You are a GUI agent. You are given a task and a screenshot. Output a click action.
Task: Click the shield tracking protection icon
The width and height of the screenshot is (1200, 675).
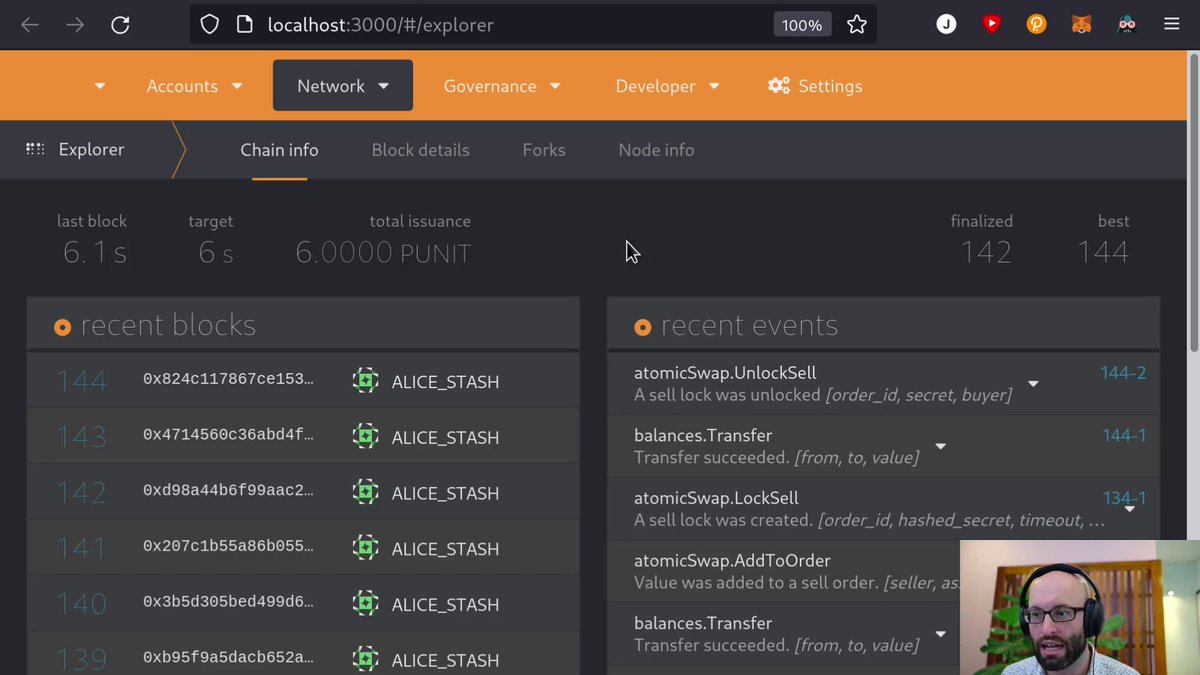(x=209, y=25)
